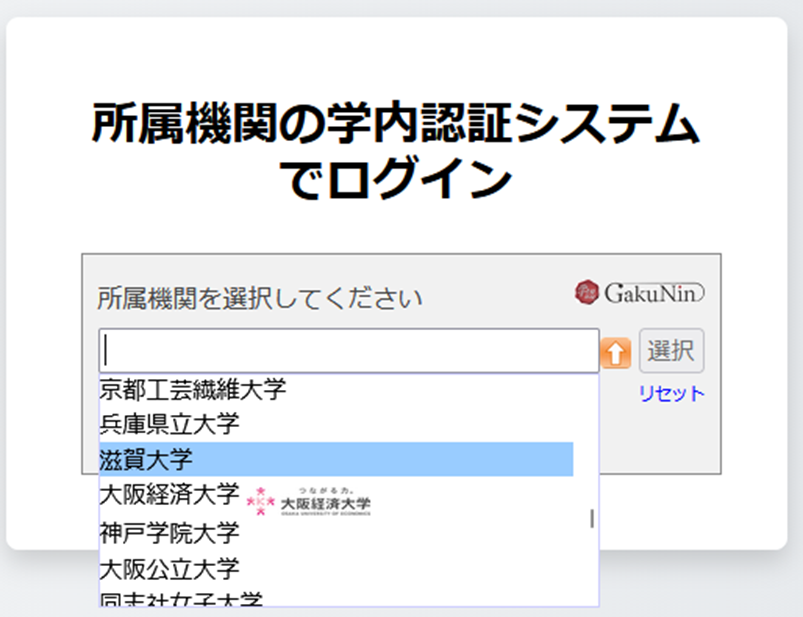Click the 所属機関を選択してください label

click(x=260, y=298)
